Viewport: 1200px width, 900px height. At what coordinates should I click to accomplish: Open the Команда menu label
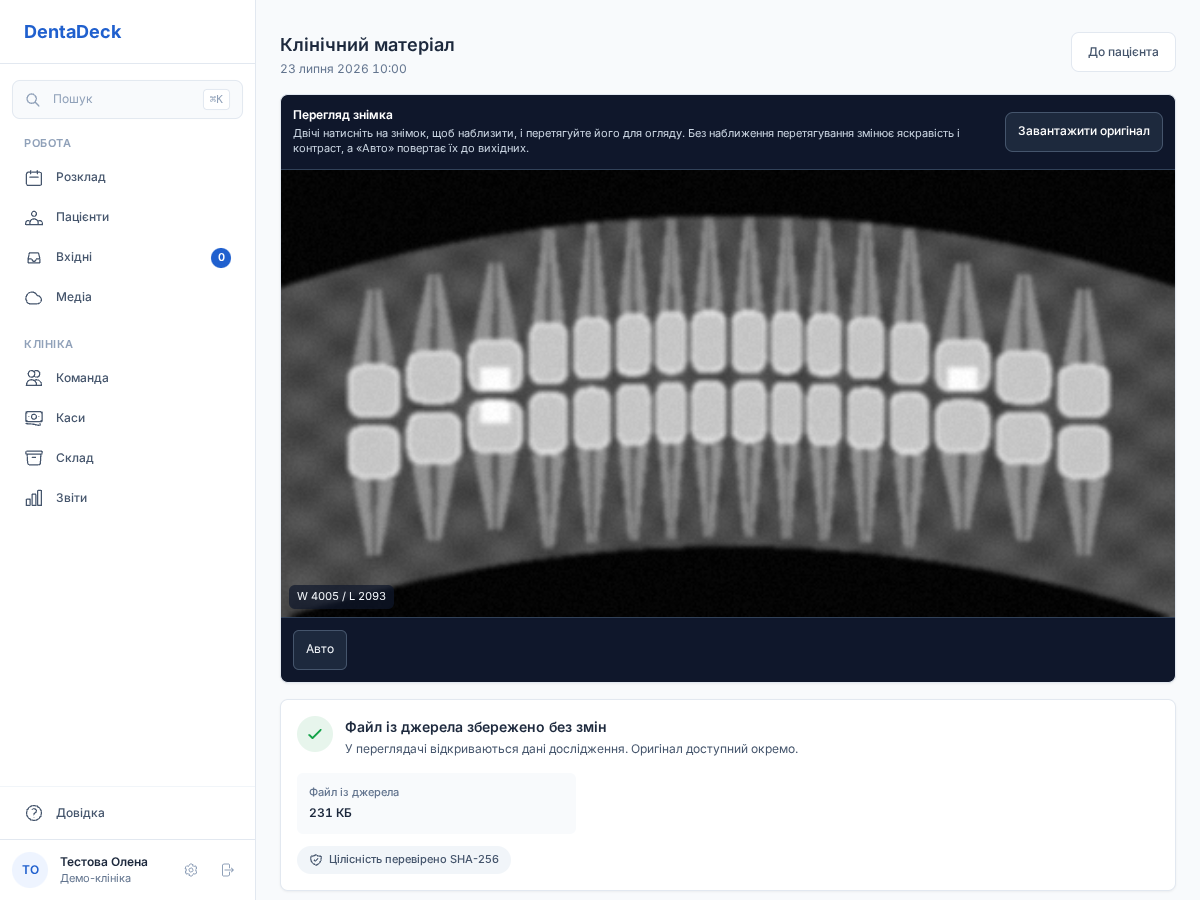[82, 378]
